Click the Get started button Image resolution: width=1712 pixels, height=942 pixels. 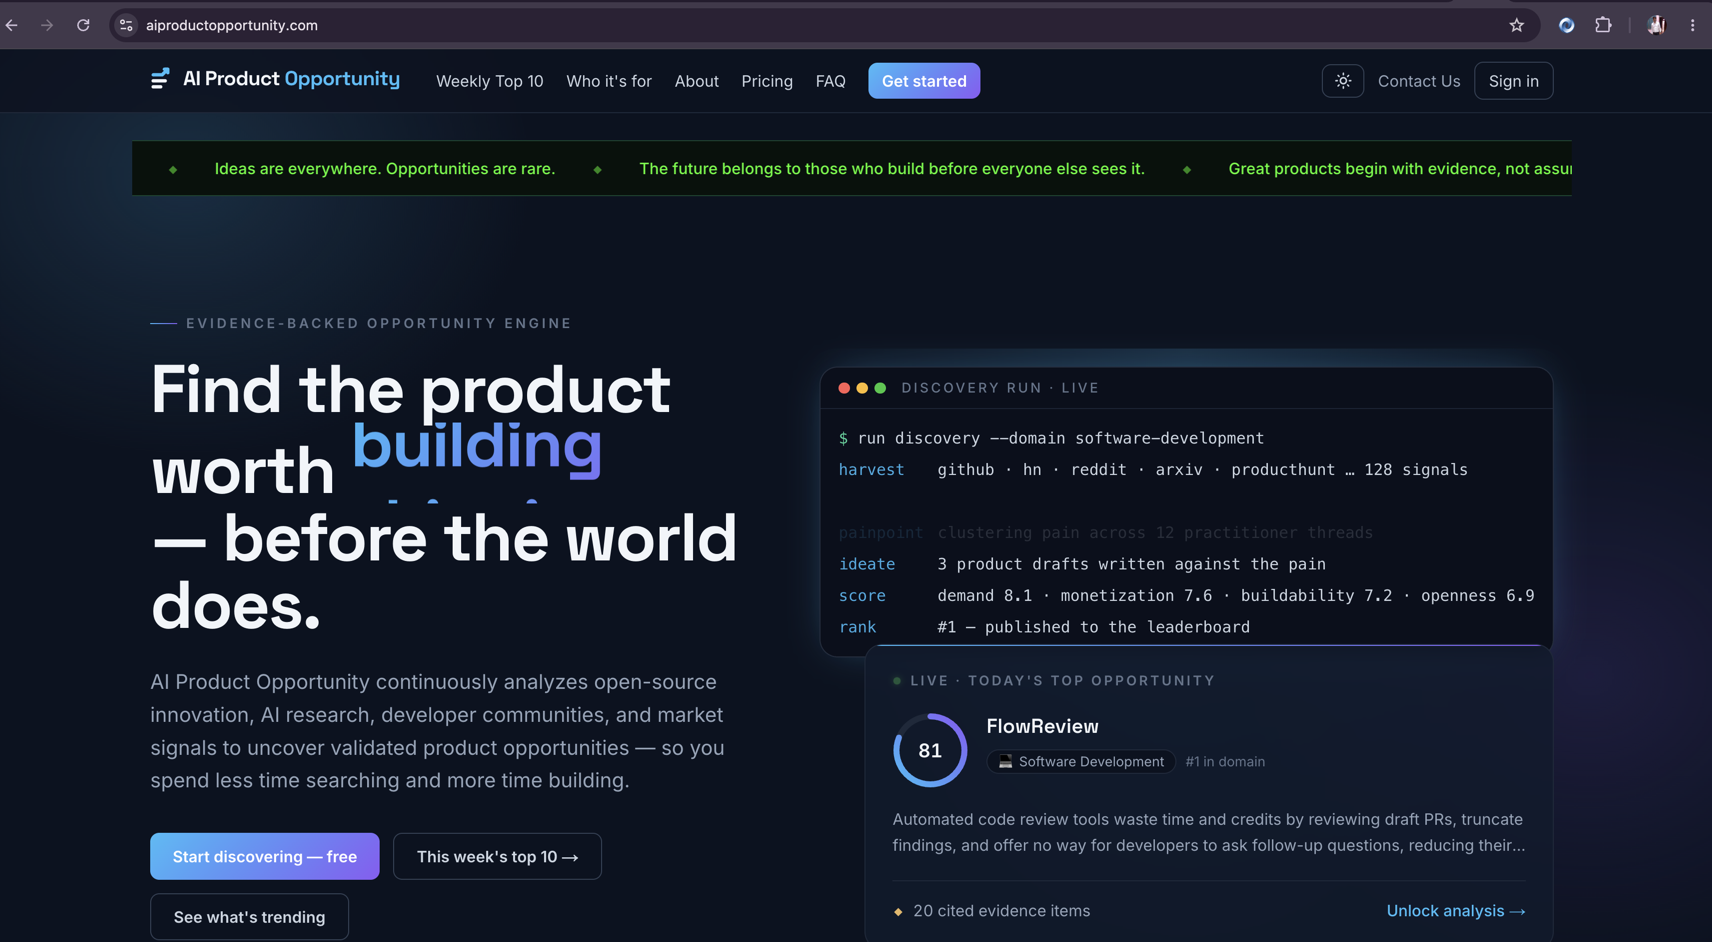tap(924, 81)
